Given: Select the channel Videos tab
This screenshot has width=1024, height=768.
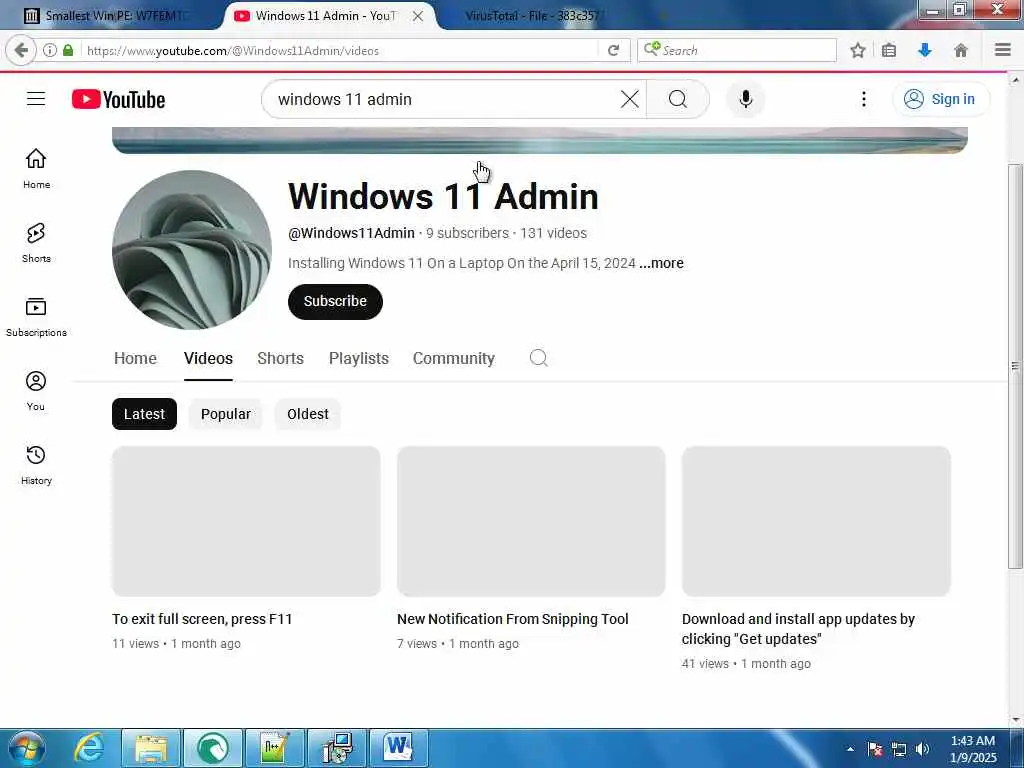Looking at the screenshot, I should click(208, 359).
